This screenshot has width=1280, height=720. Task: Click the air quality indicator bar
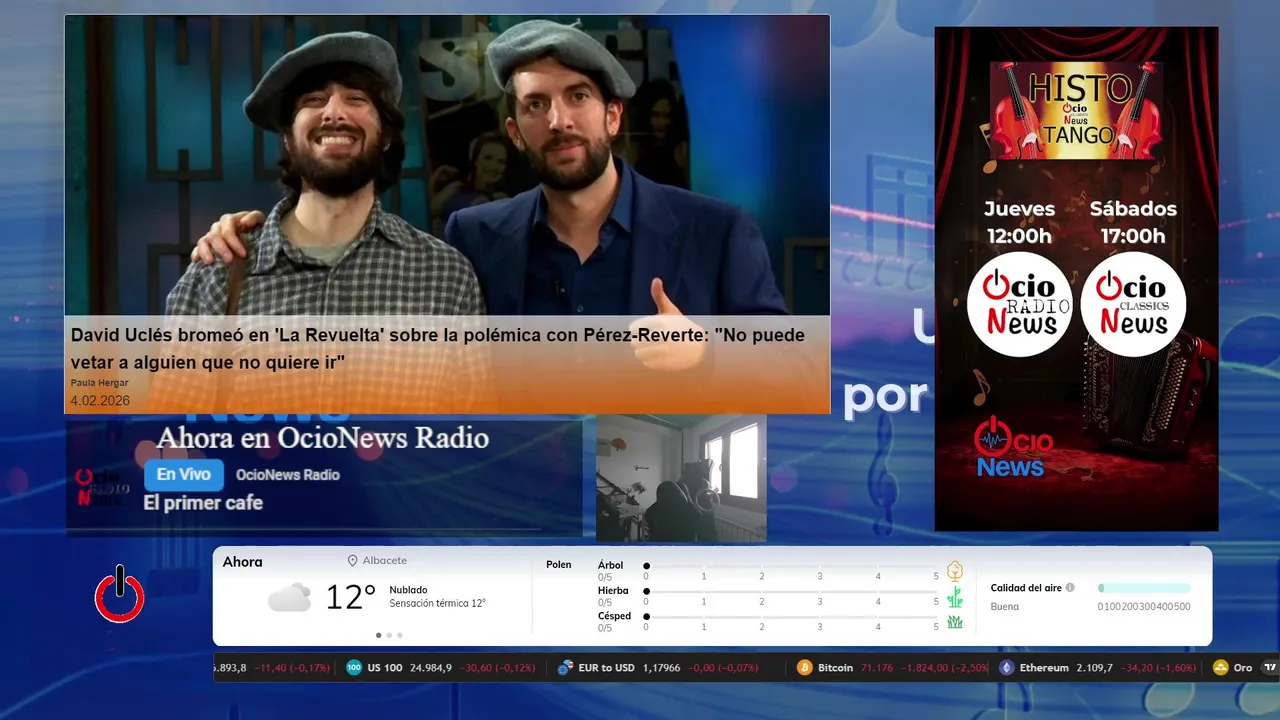(x=1144, y=588)
